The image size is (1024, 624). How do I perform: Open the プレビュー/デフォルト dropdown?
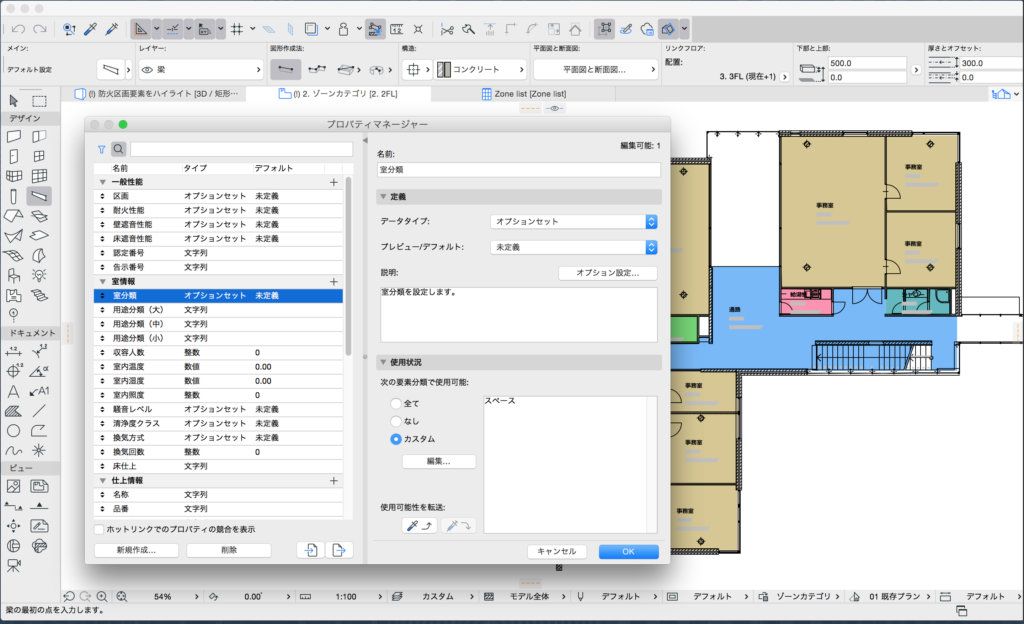(x=573, y=247)
